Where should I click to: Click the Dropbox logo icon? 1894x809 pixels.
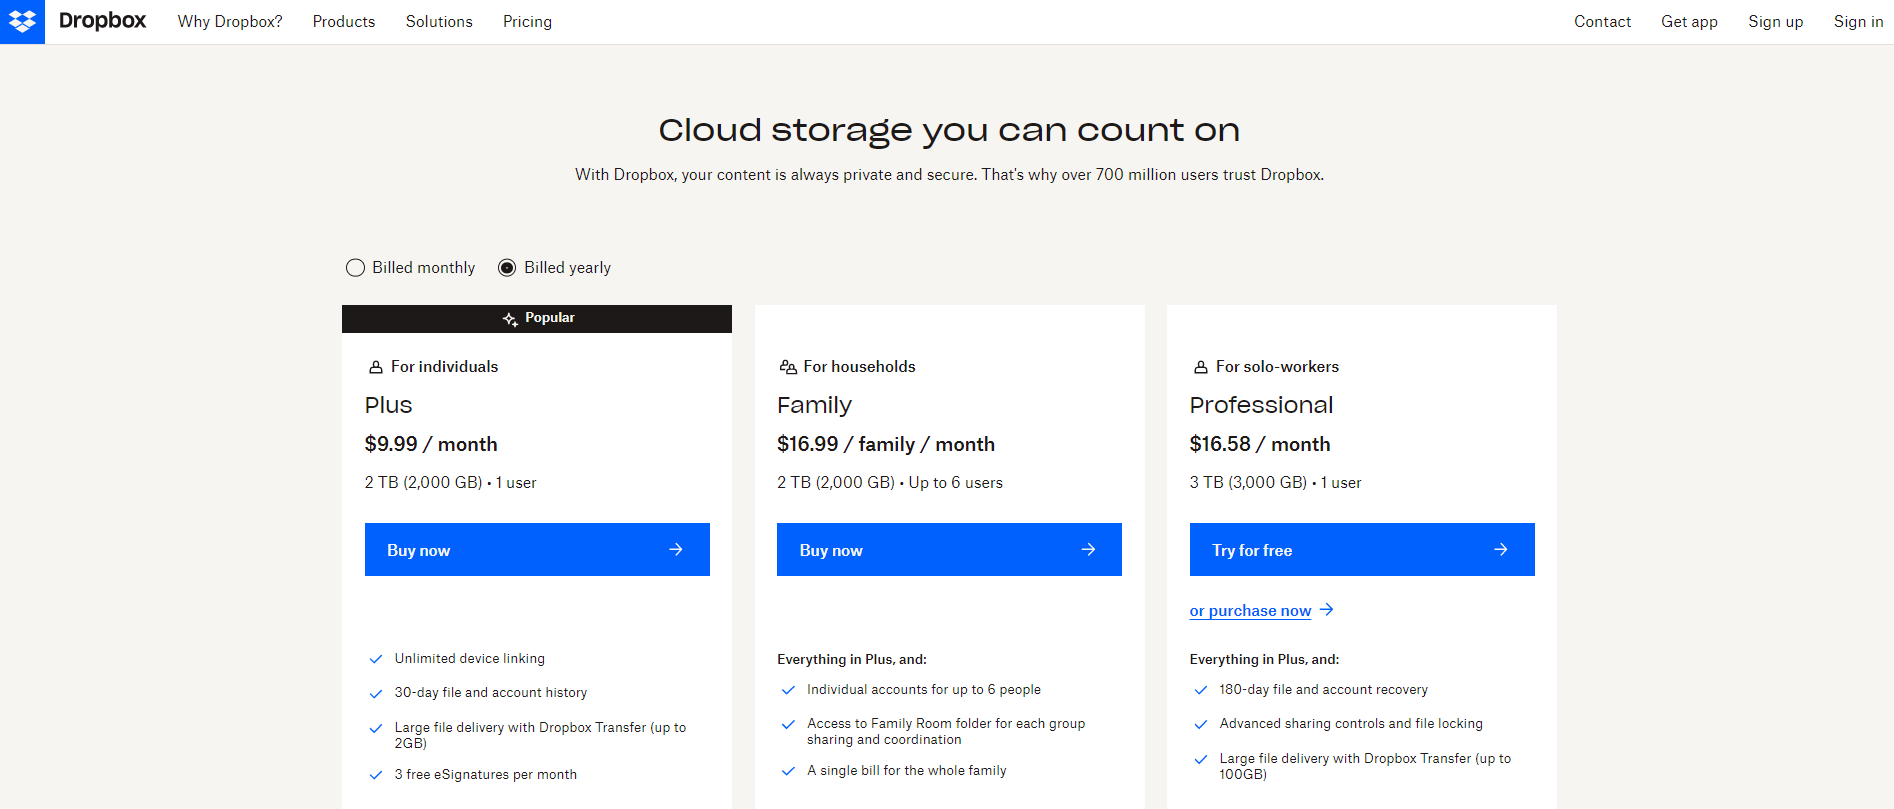[22, 21]
